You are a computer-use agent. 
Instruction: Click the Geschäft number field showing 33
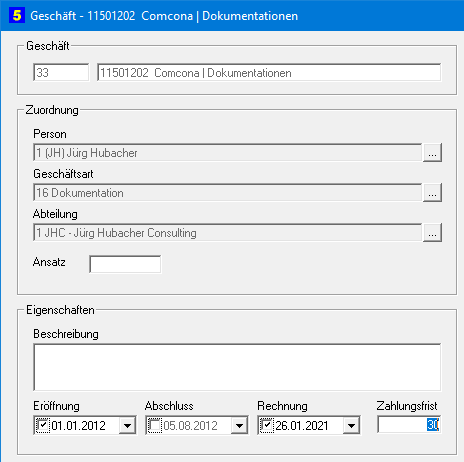pyautogui.click(x=61, y=72)
